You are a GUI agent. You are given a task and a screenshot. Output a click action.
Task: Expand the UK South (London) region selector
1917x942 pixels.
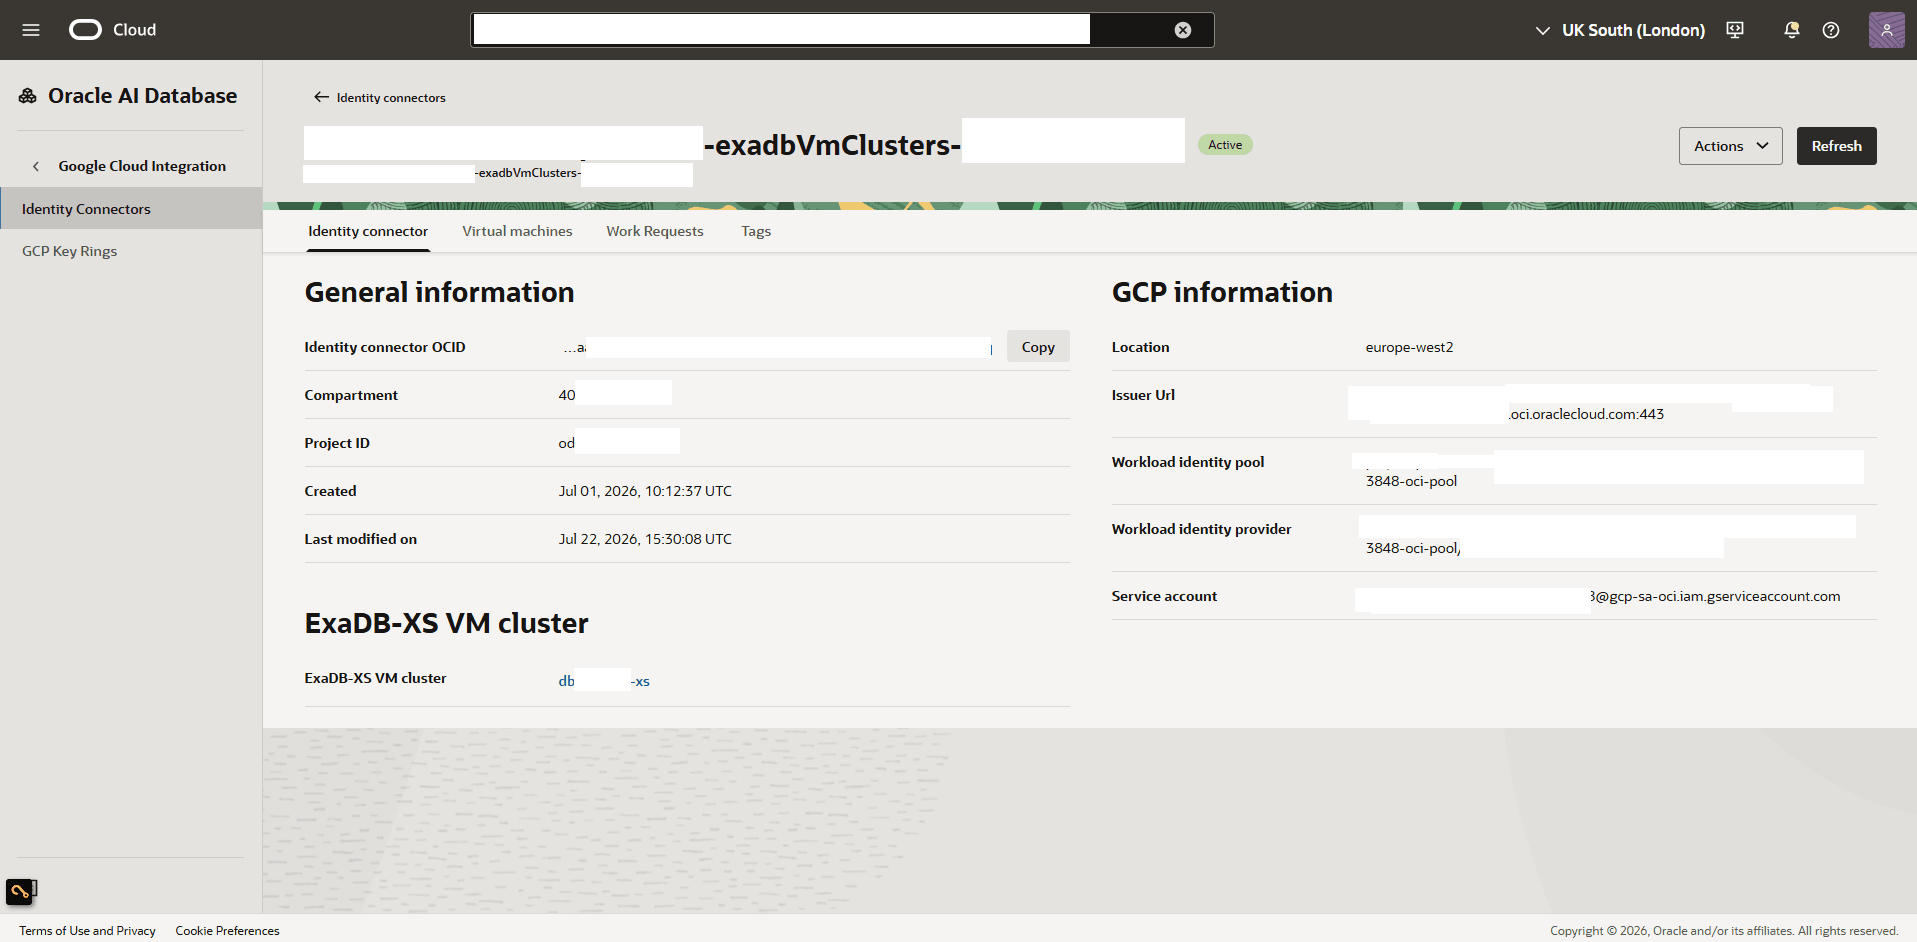pos(1620,30)
